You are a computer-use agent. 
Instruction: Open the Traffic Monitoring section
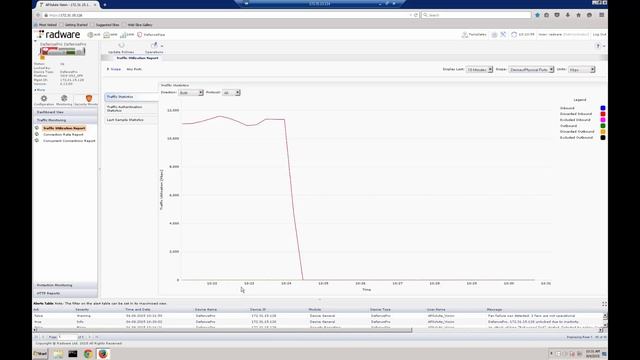(x=65, y=120)
